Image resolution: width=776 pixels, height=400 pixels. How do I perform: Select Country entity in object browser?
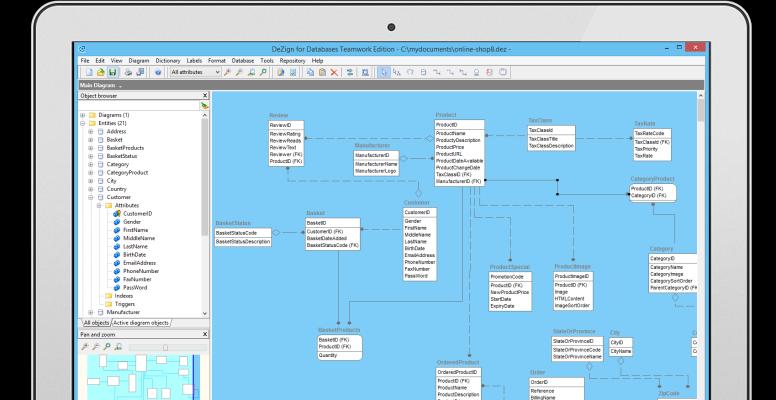(116, 189)
